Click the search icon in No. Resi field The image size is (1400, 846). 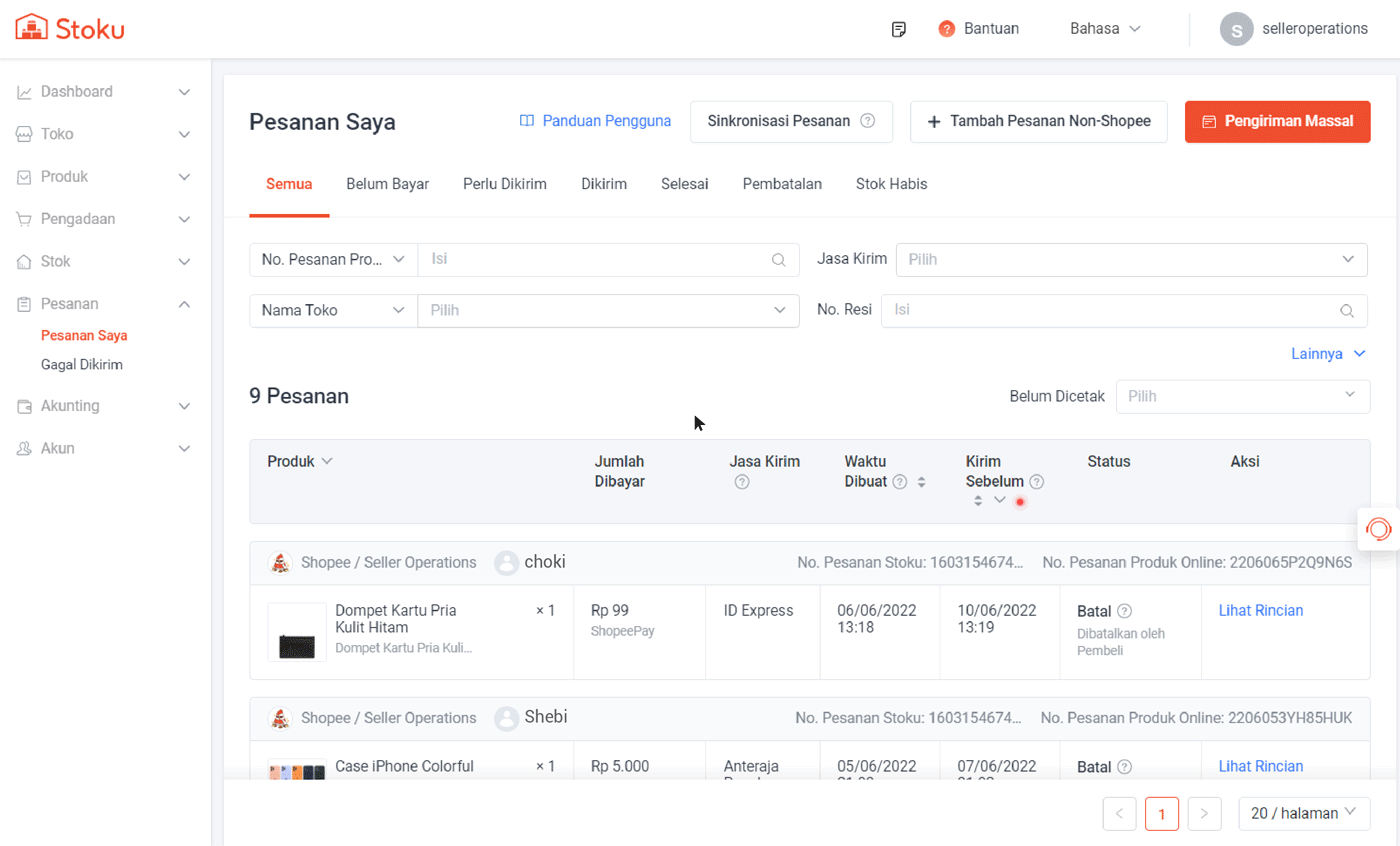point(1347,310)
